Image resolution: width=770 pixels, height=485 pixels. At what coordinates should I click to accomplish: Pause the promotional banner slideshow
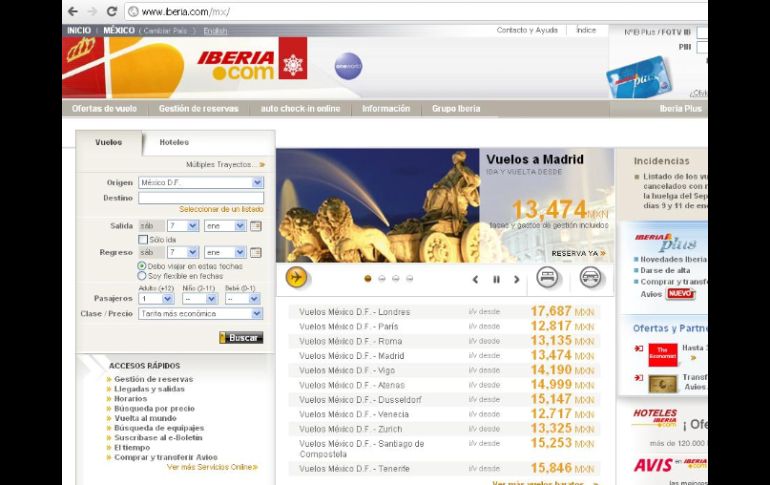[496, 280]
